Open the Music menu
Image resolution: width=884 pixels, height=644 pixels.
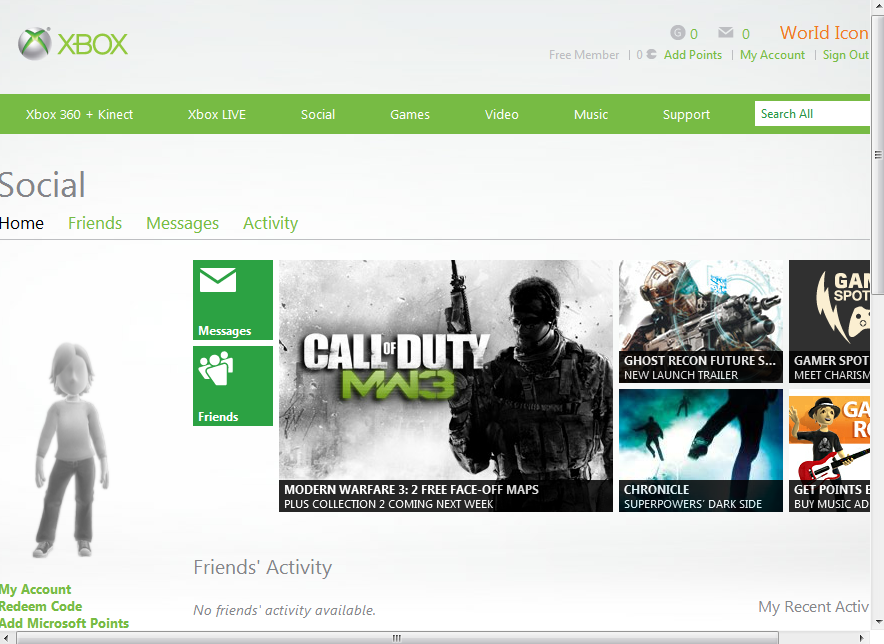pyautogui.click(x=591, y=114)
